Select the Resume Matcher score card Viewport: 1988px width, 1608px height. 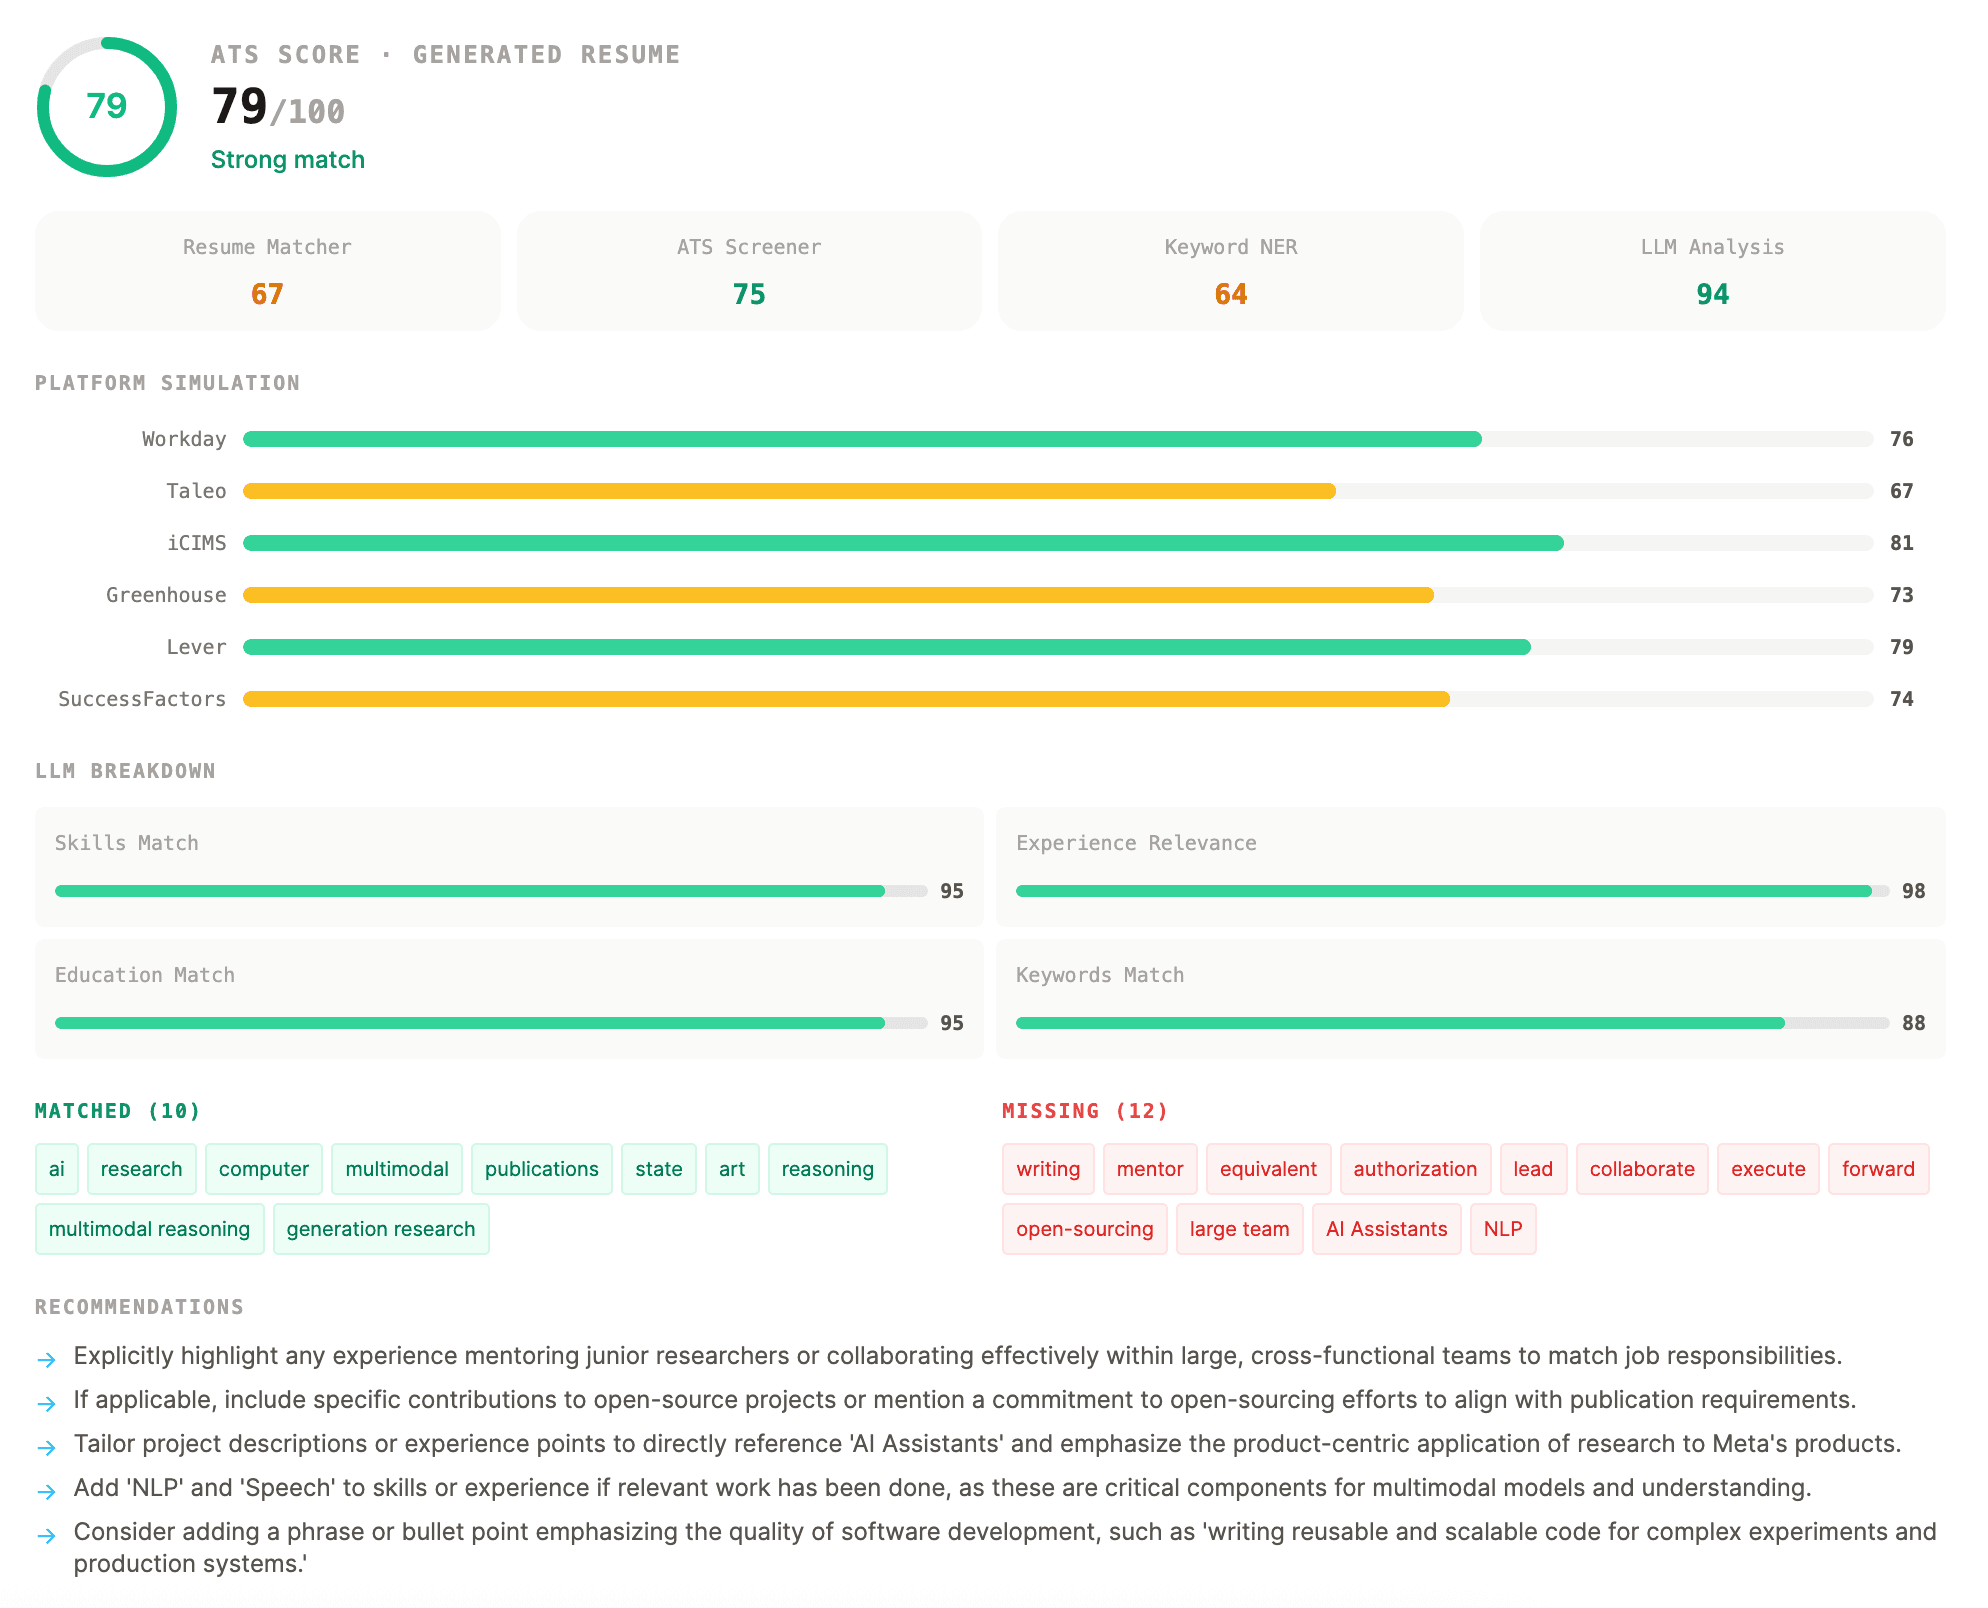(x=266, y=271)
